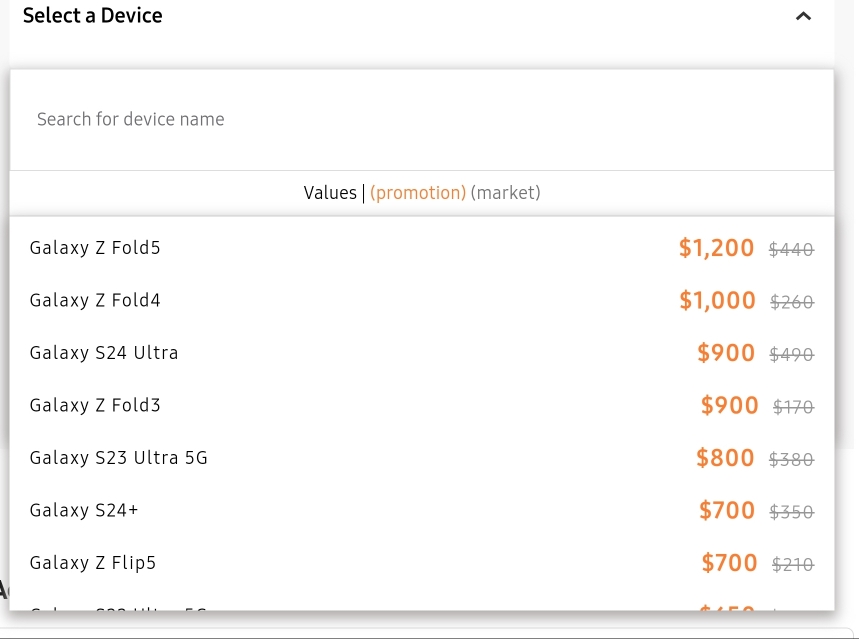Click the struck-through $210 market value

pos(793,564)
